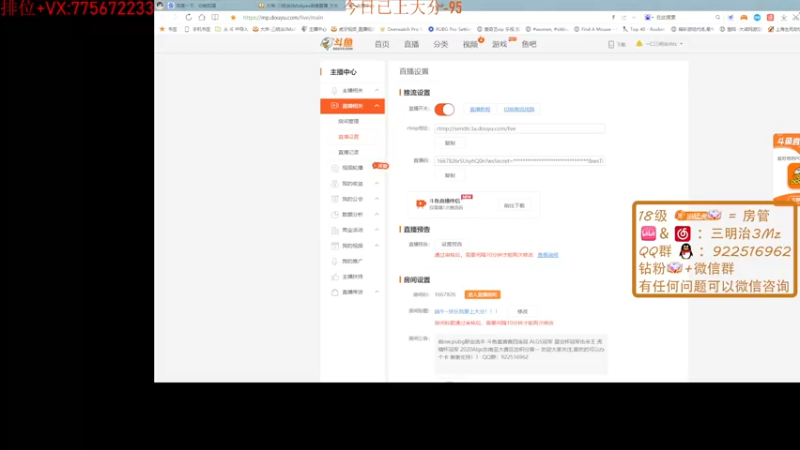The height and width of the screenshot is (450, 800).
Task: Open the 查看说明 link
Action: 548,255
